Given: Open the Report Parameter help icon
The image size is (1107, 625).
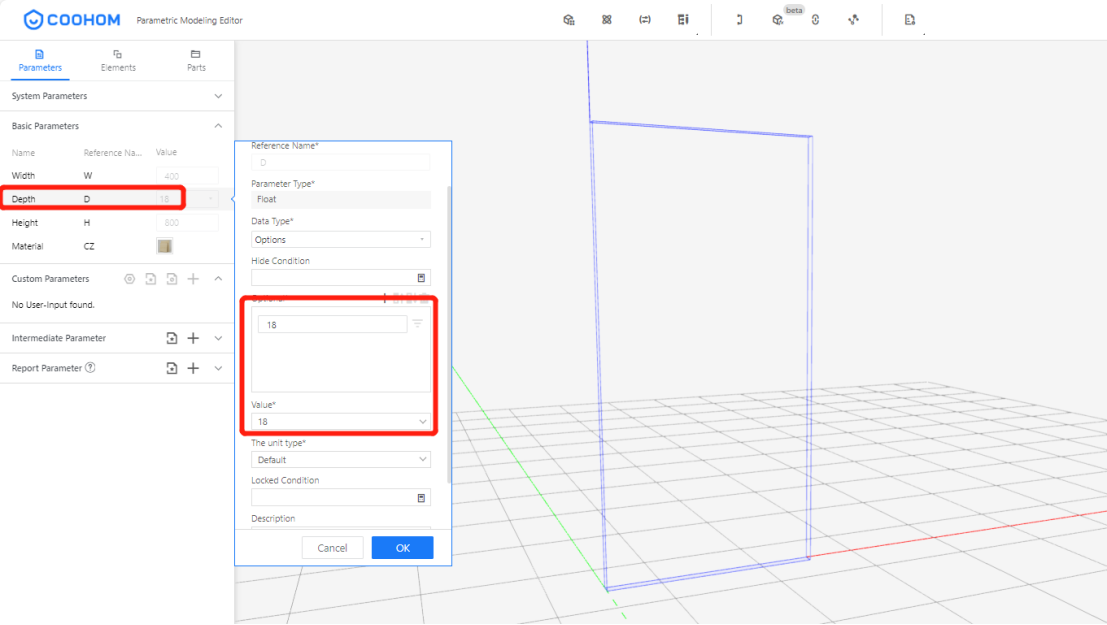Looking at the screenshot, I should click(x=91, y=368).
